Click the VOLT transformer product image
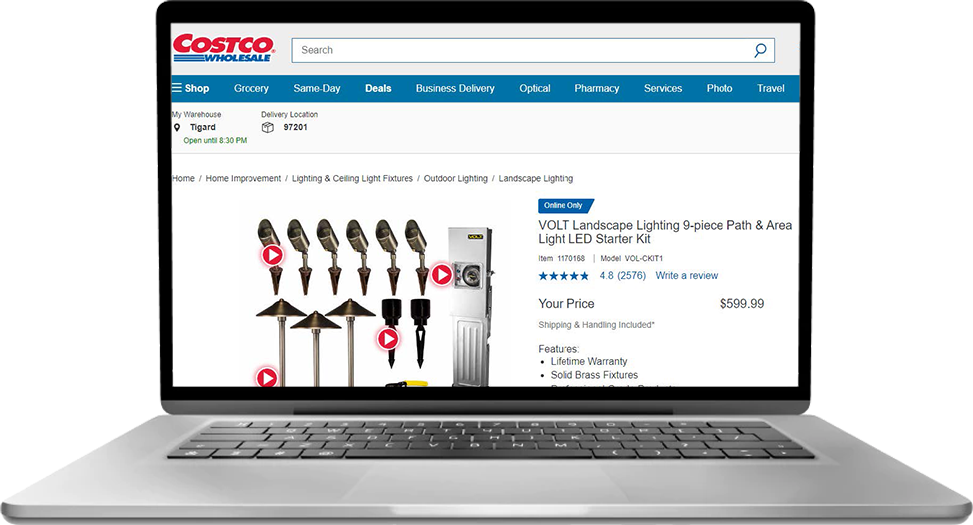The height and width of the screenshot is (525, 973). (470, 307)
